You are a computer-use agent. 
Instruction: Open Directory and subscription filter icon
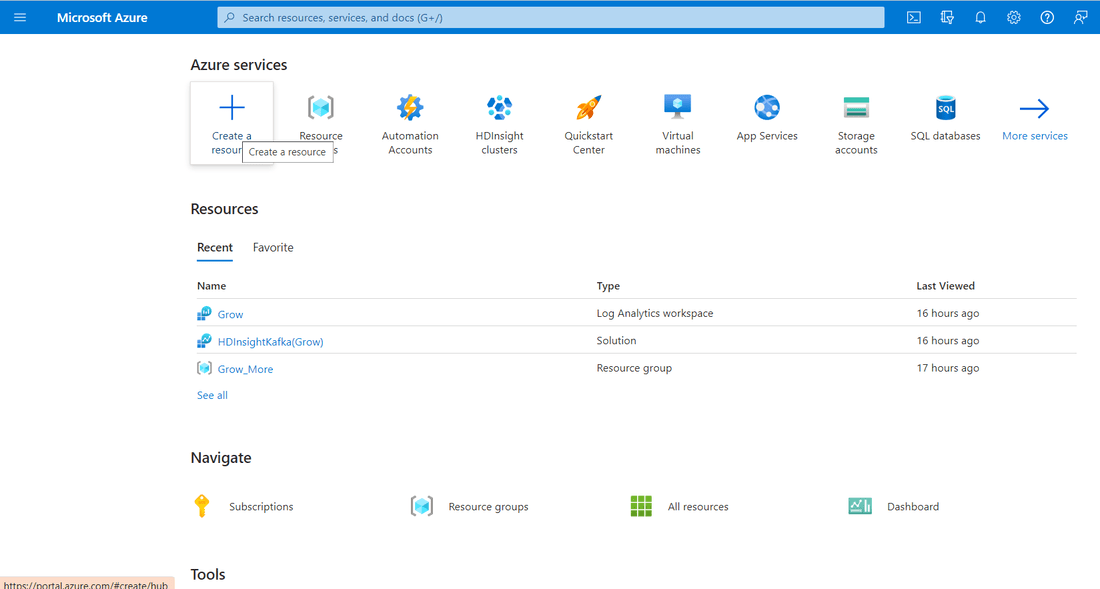tap(947, 18)
